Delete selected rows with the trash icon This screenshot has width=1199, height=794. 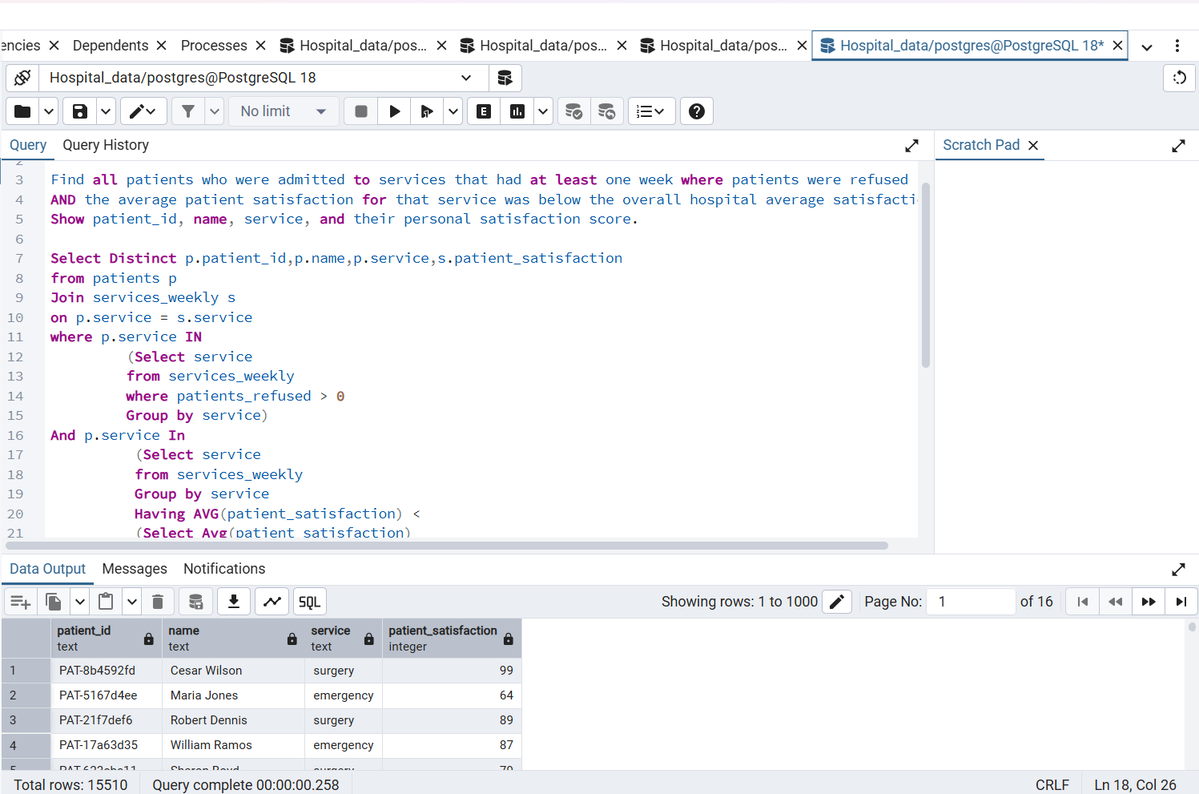tap(158, 601)
